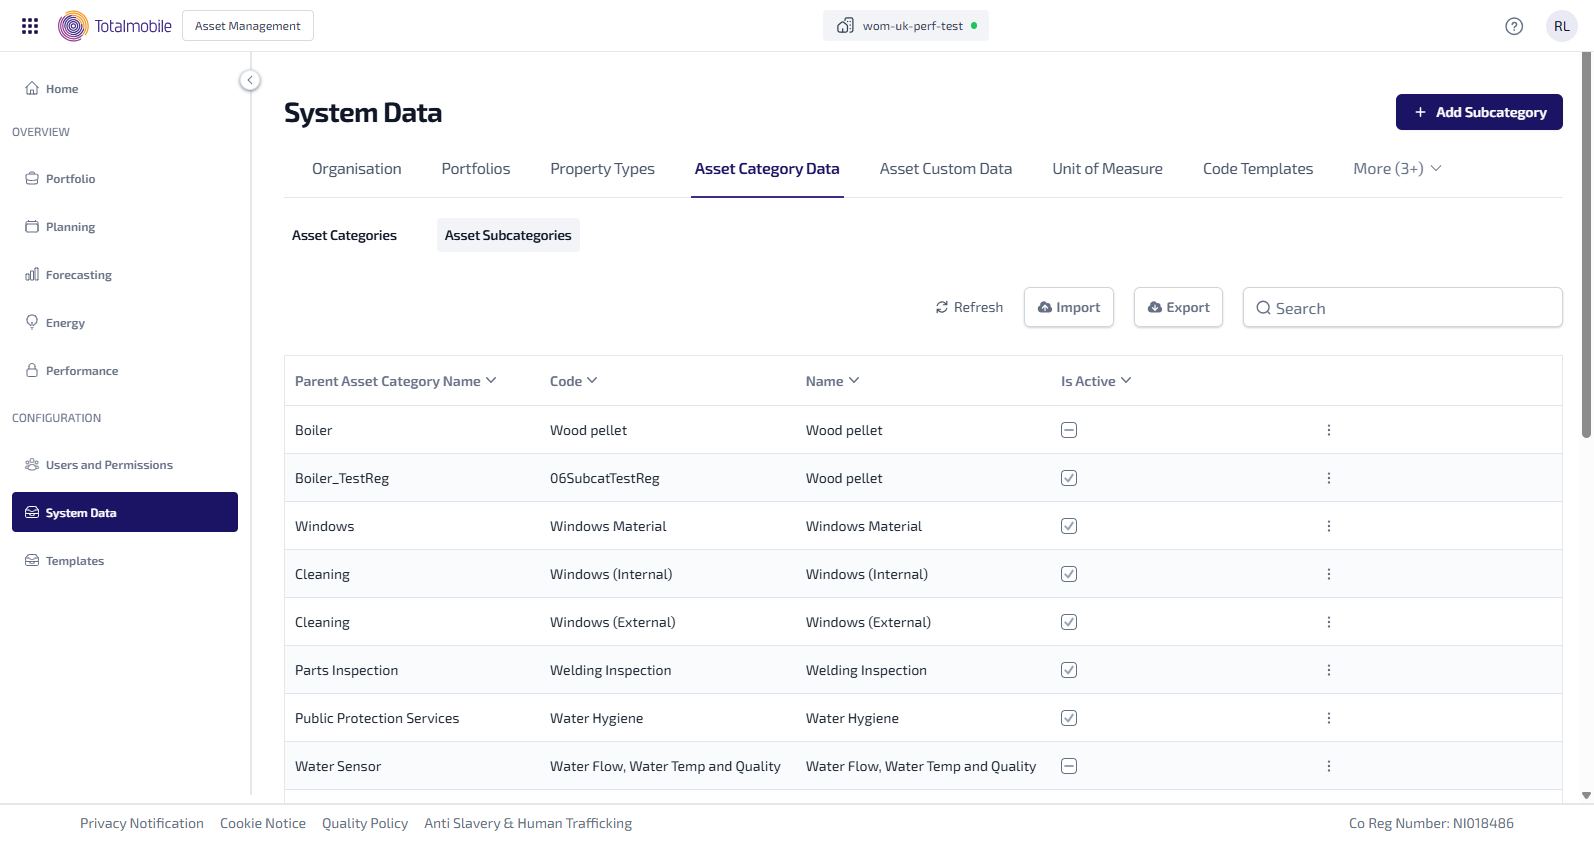Image resolution: width=1594 pixels, height=841 pixels.
Task: Open row actions for Water Hygiene row
Action: click(x=1328, y=718)
